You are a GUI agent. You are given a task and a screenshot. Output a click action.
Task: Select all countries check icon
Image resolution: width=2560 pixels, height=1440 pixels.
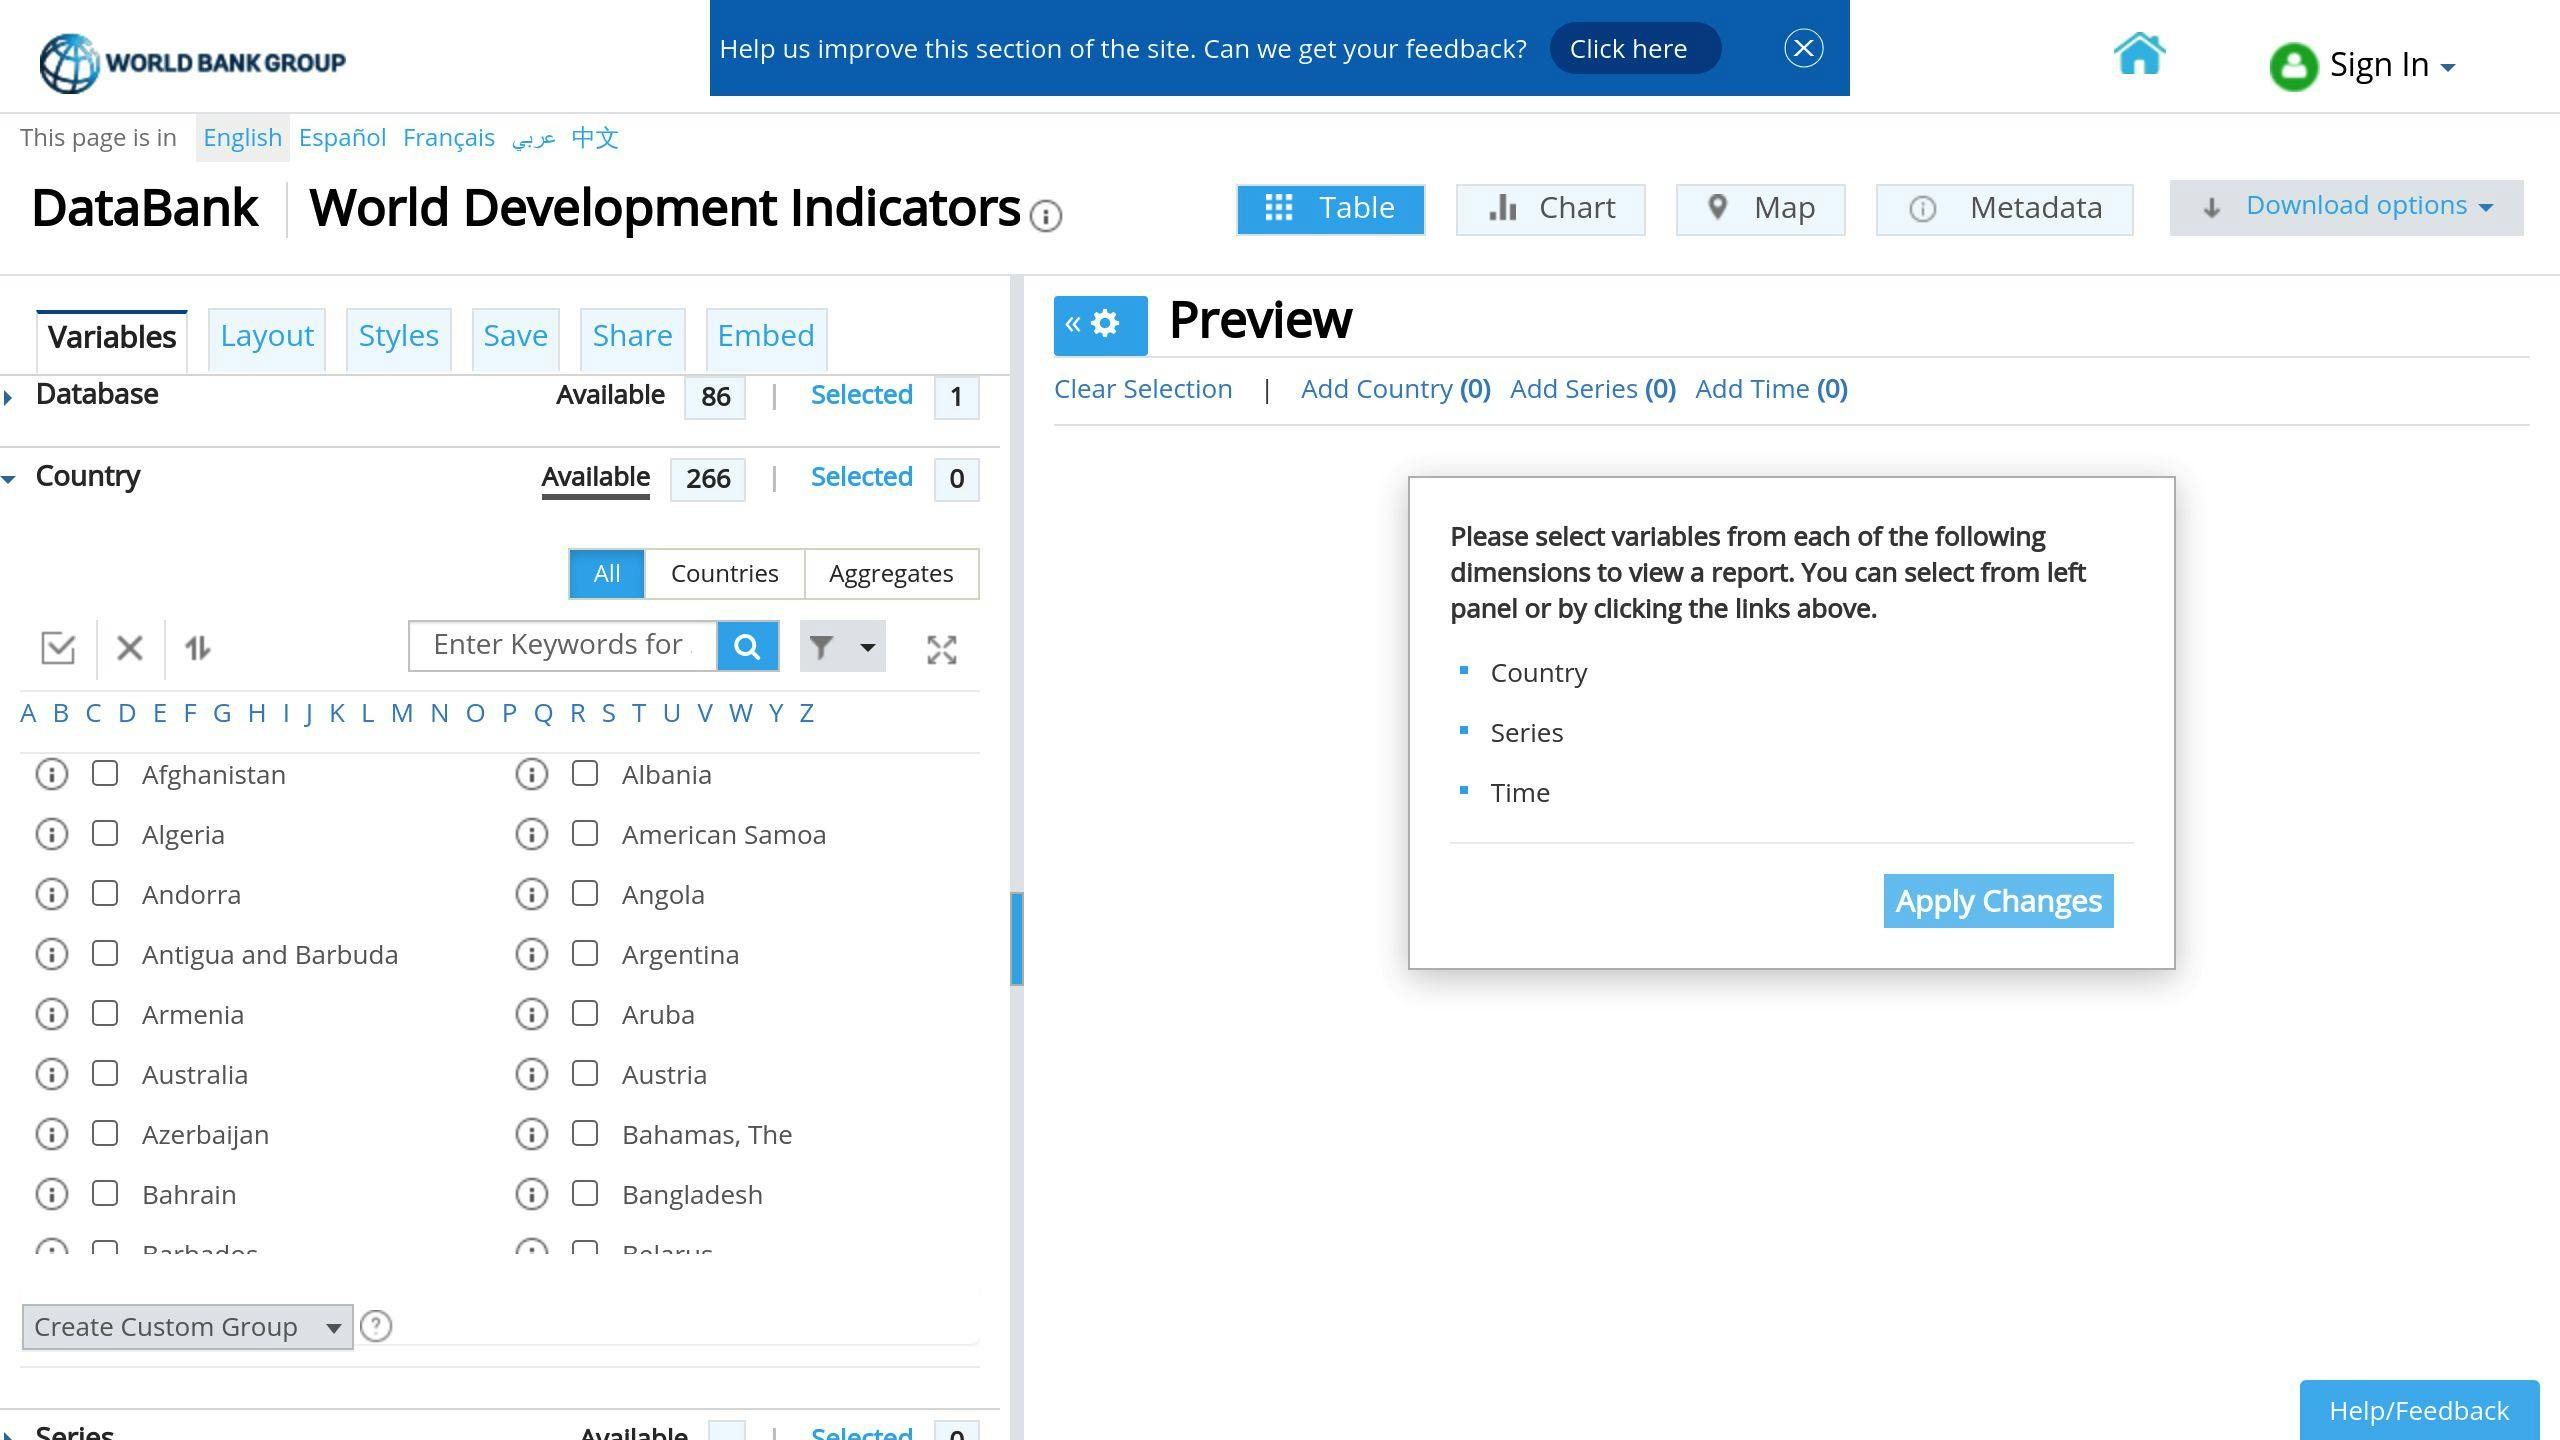(x=58, y=648)
